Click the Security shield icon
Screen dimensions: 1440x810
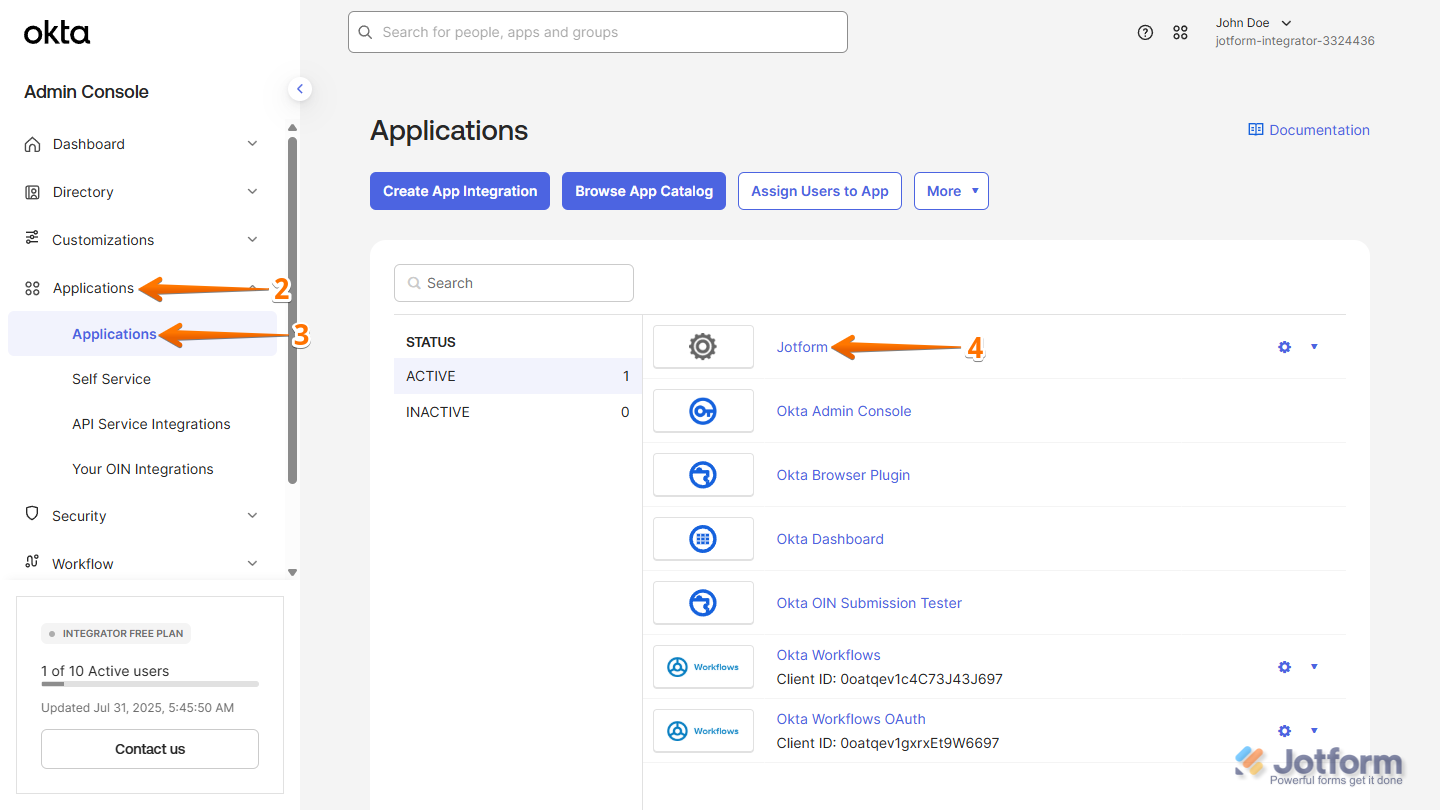point(33,515)
